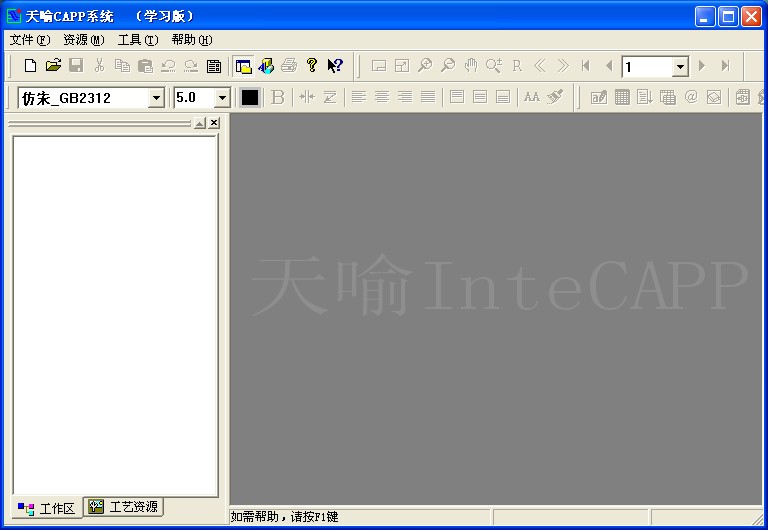The width and height of the screenshot is (768, 530).
Task: Click the form list icon after Redo
Action: 214,66
